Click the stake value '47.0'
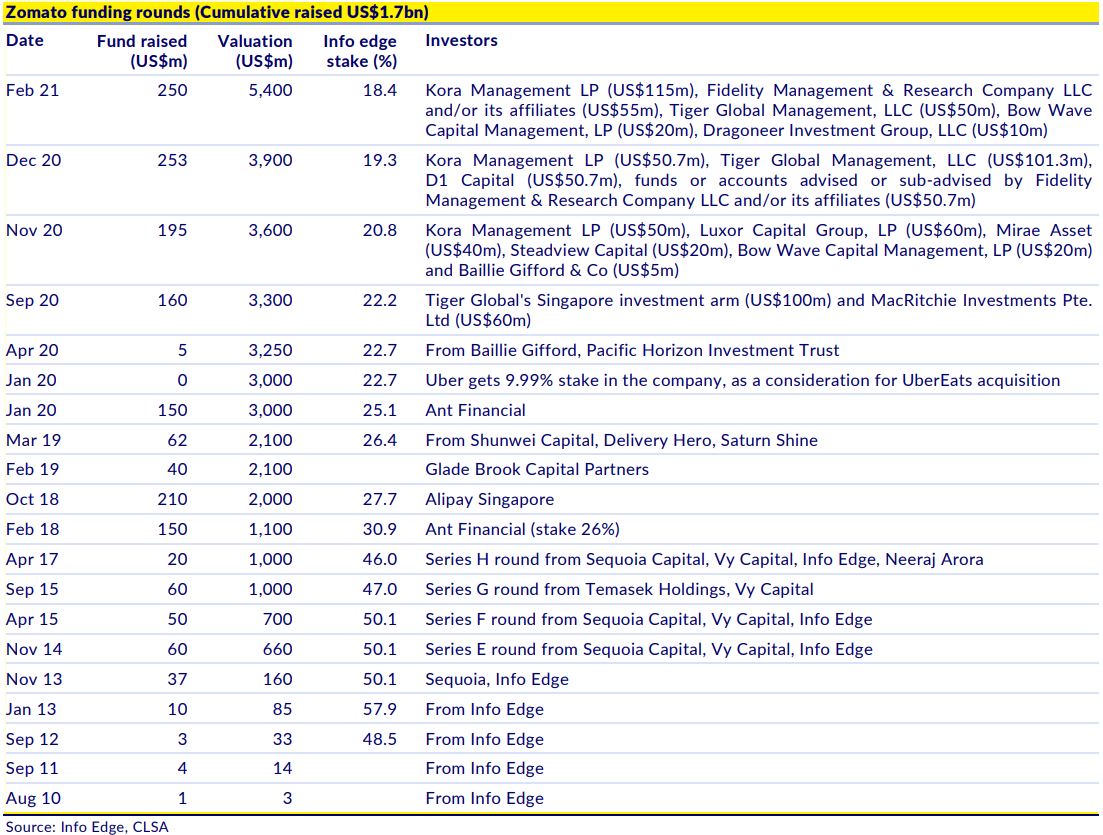Image resolution: width=1103 pixels, height=835 pixels. (x=380, y=589)
